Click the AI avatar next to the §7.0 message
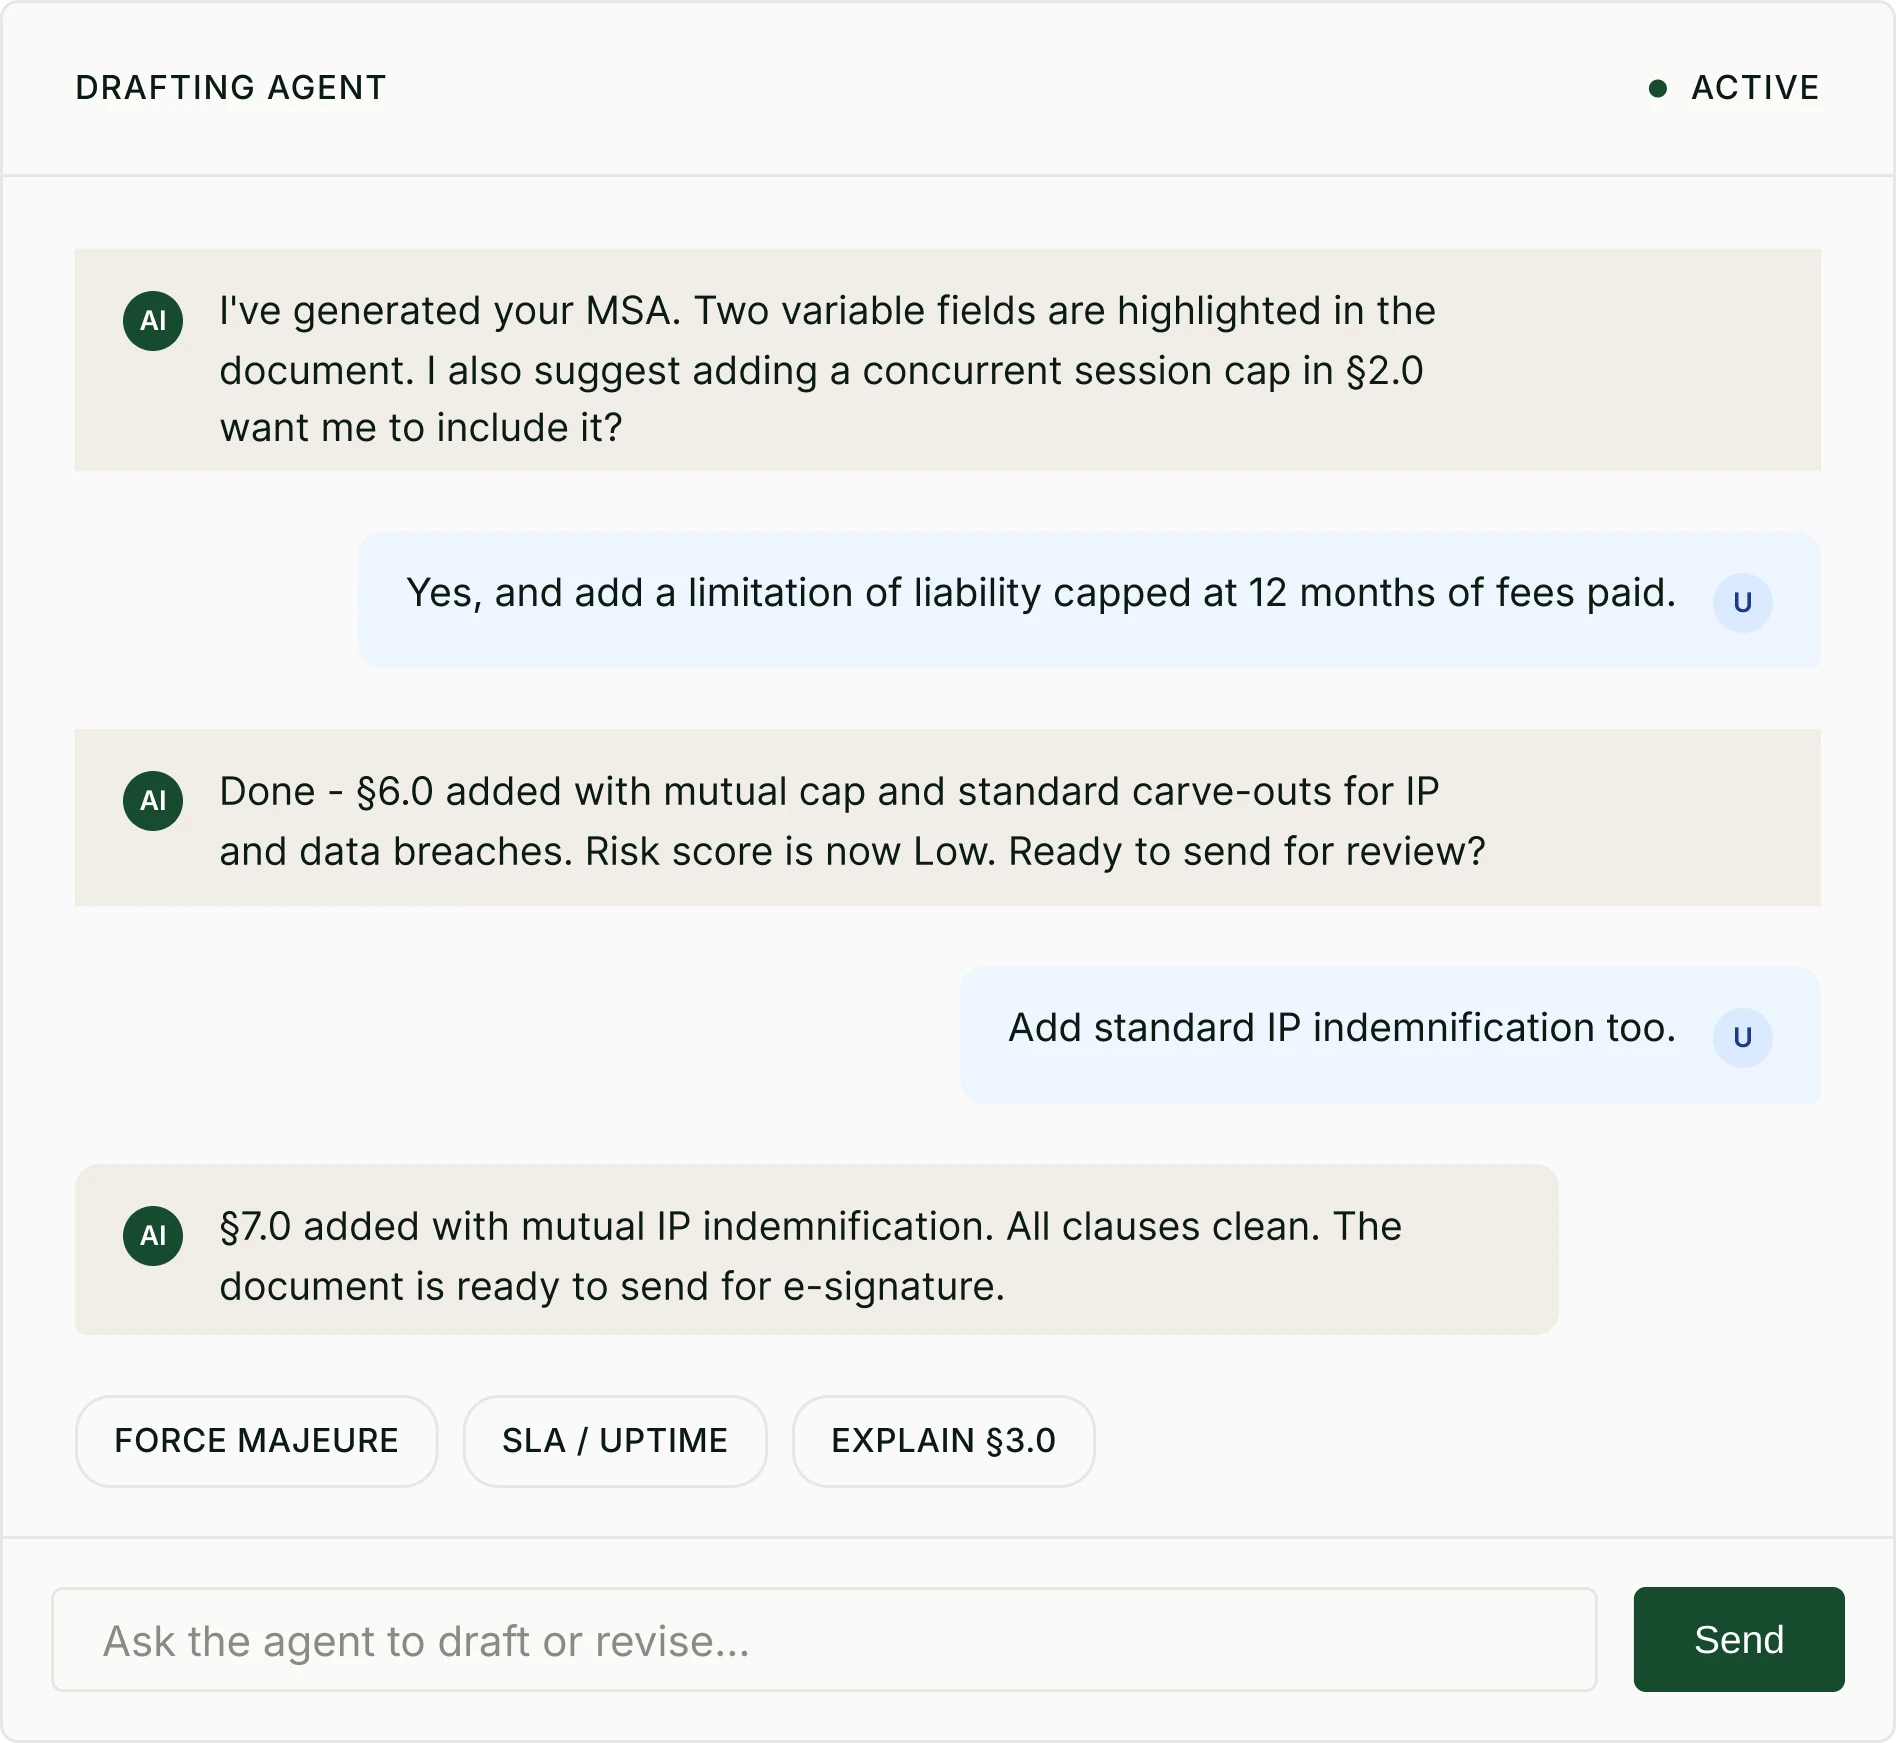 (x=152, y=1235)
